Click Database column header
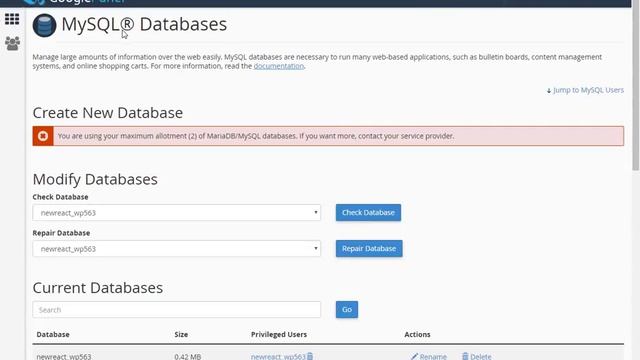640x360 pixels. [53, 334]
